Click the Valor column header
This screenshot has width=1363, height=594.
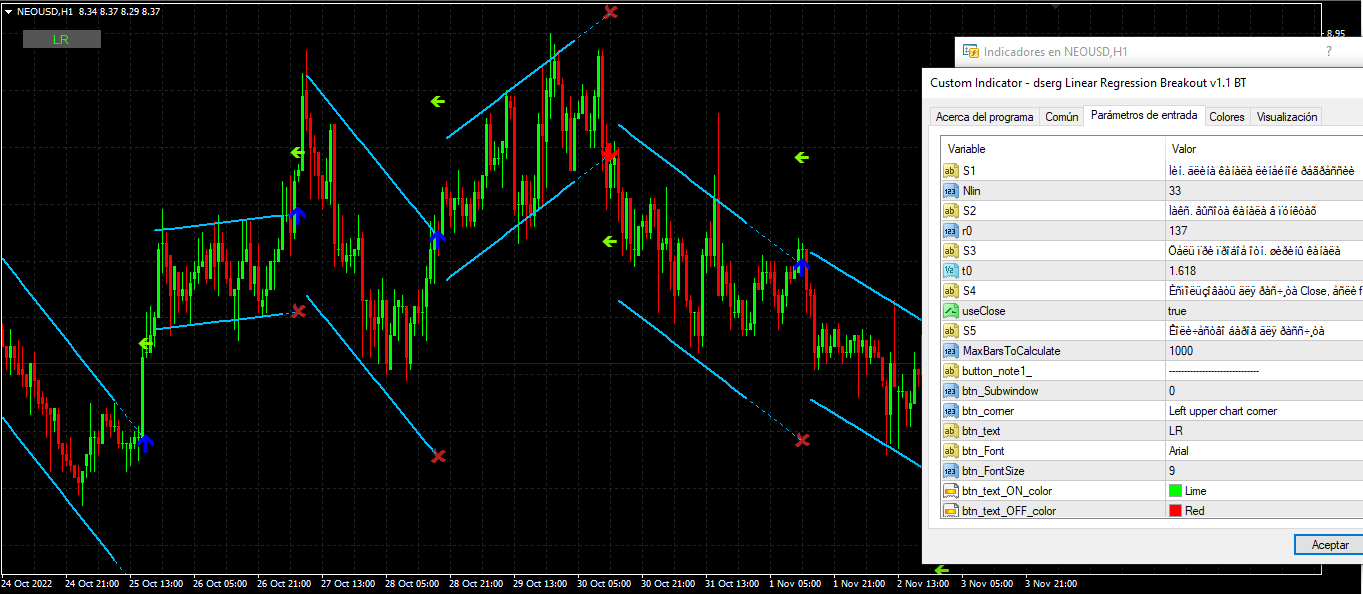(1184, 149)
